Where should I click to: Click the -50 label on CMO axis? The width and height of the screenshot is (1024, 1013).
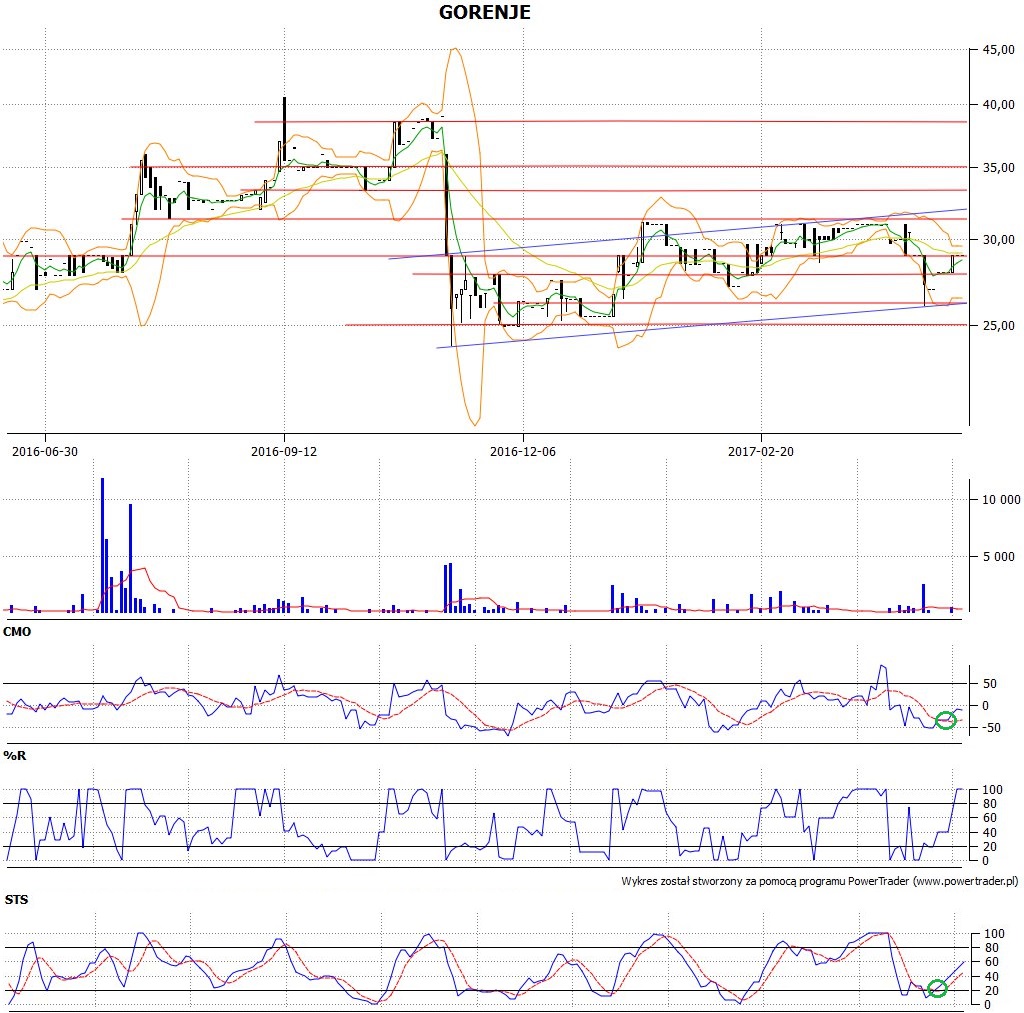990,728
